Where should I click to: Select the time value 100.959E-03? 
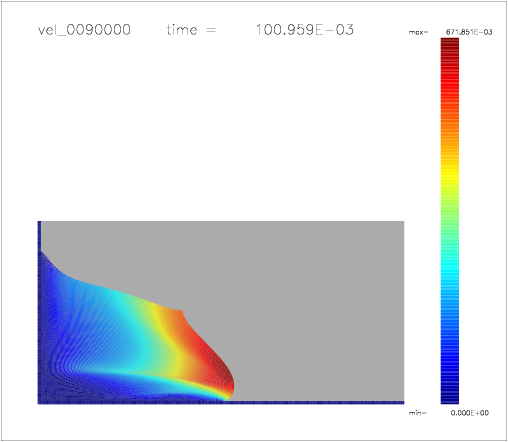(304, 30)
